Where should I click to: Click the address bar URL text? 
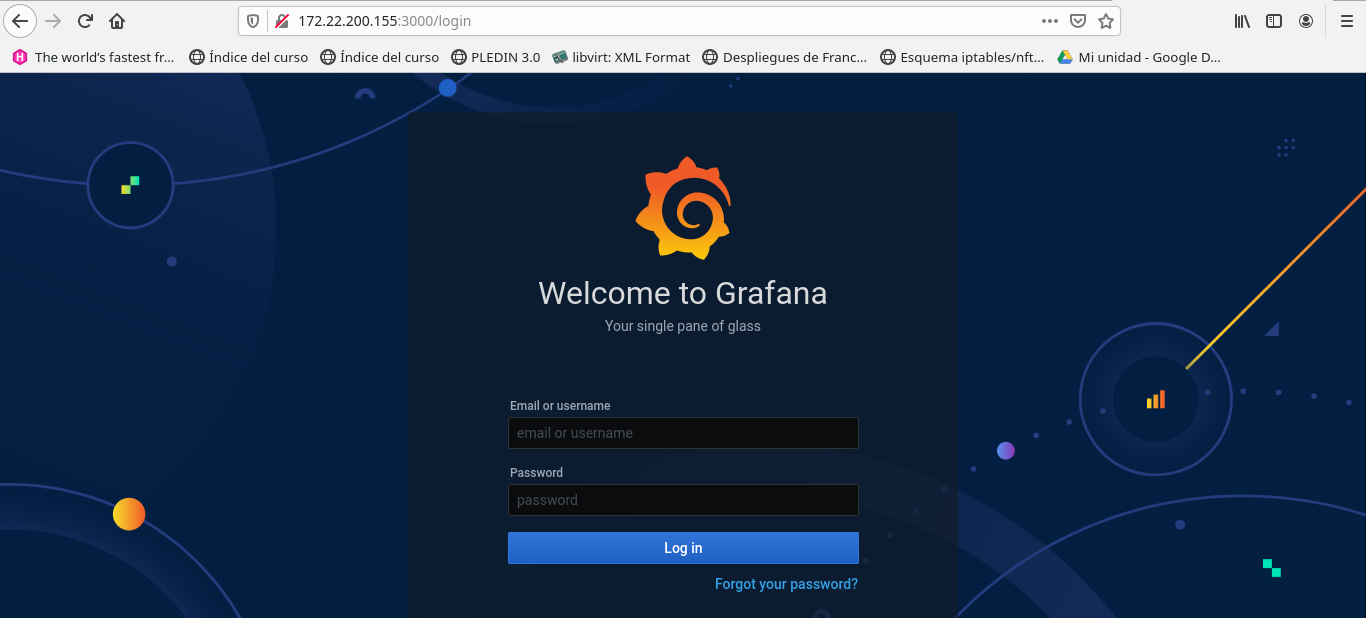[x=384, y=21]
